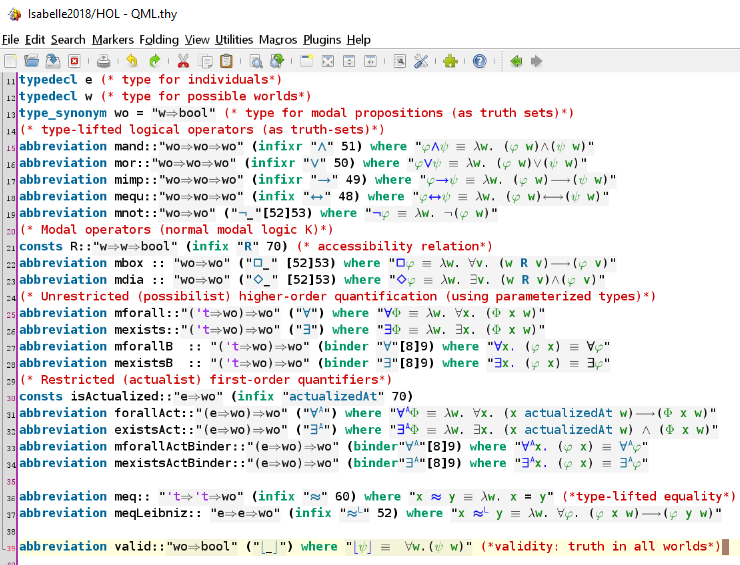Click 'isActualized' constant name
The height and width of the screenshot is (565, 740).
(x=115, y=396)
